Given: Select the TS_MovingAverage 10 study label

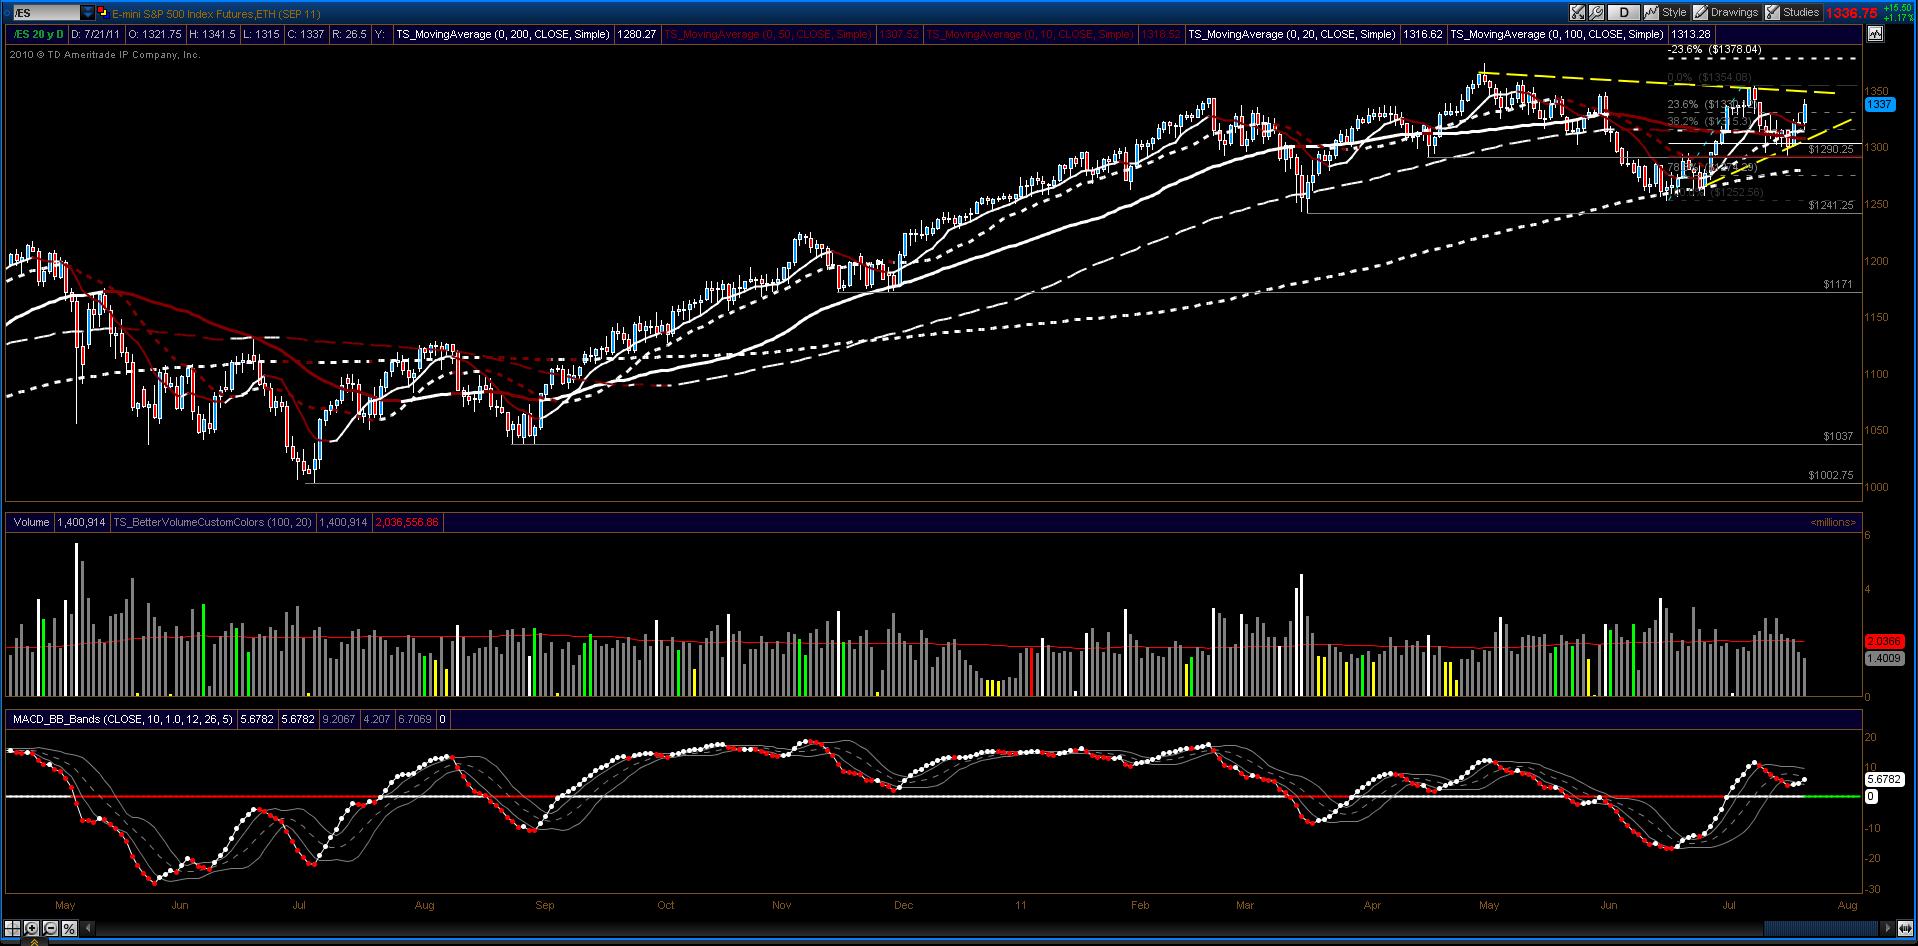Looking at the screenshot, I should [1030, 34].
